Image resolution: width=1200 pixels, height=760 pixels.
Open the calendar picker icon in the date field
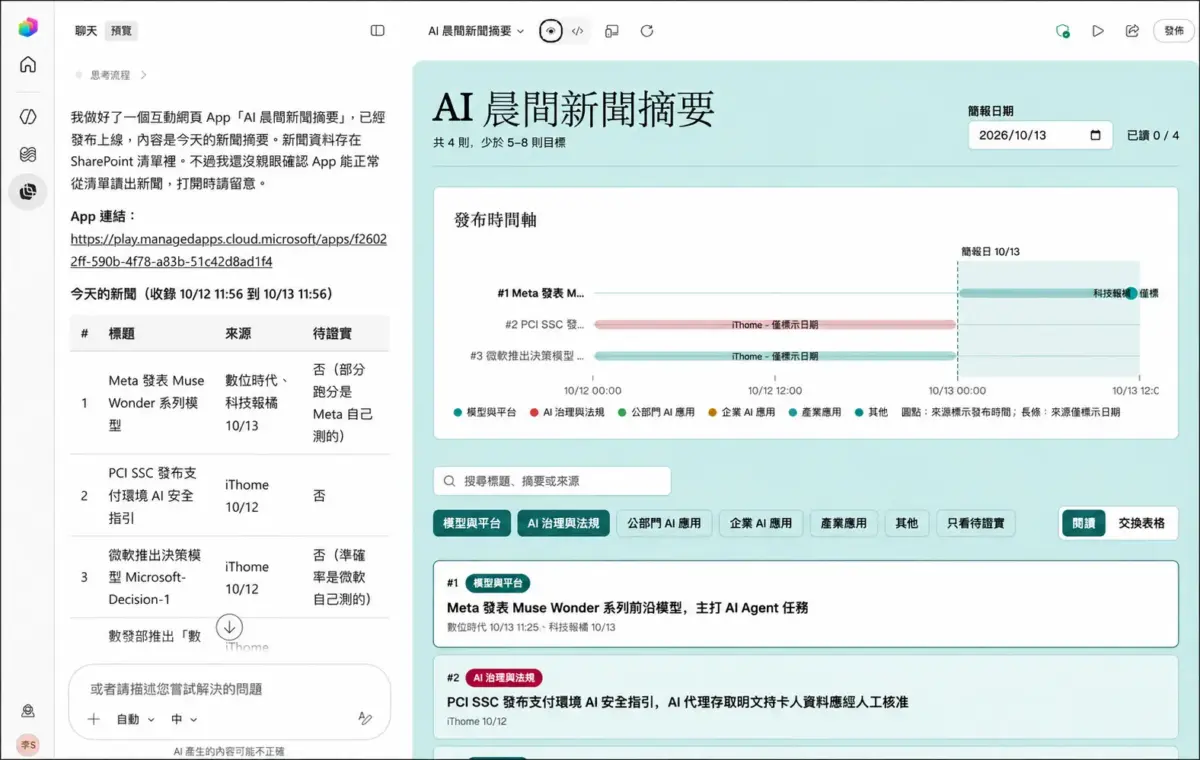point(1096,135)
